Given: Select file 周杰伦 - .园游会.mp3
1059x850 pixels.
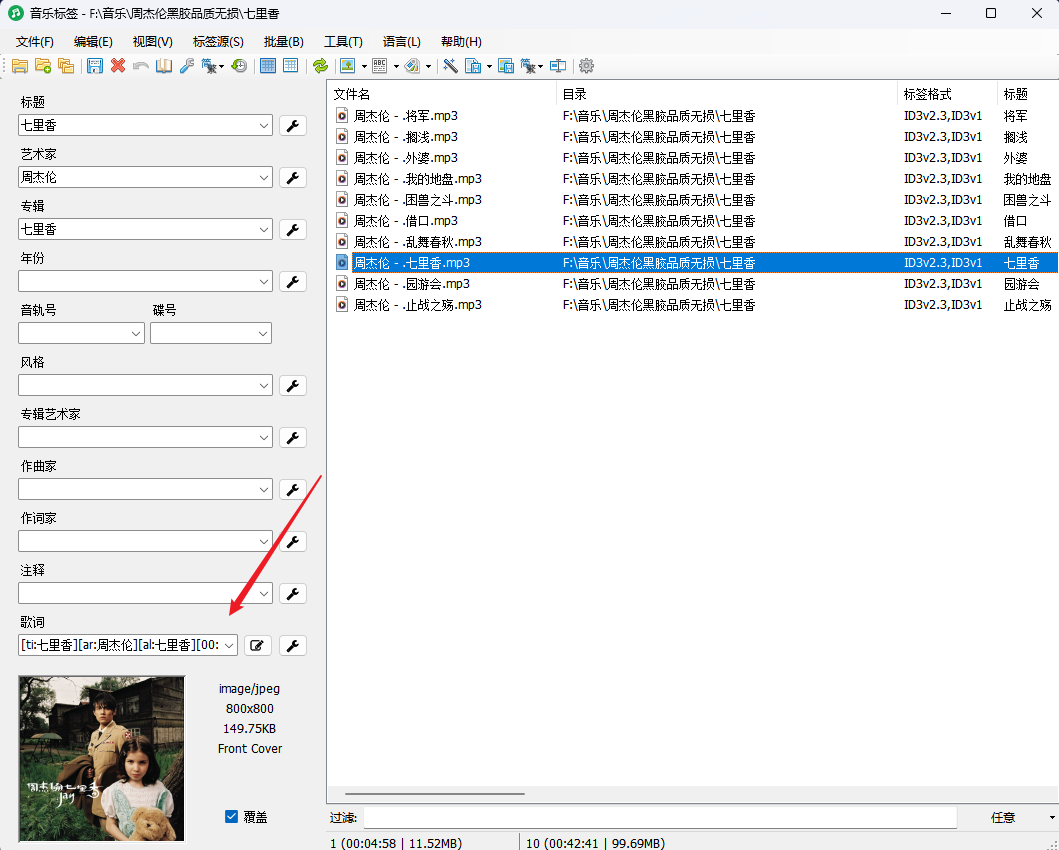Looking at the screenshot, I should [x=412, y=284].
